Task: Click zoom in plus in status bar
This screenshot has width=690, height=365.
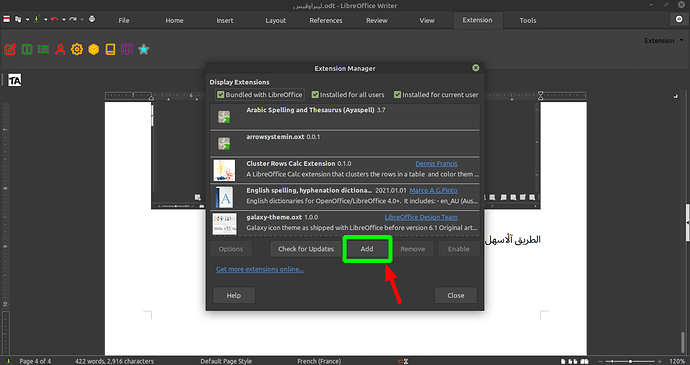Action: 659,361
